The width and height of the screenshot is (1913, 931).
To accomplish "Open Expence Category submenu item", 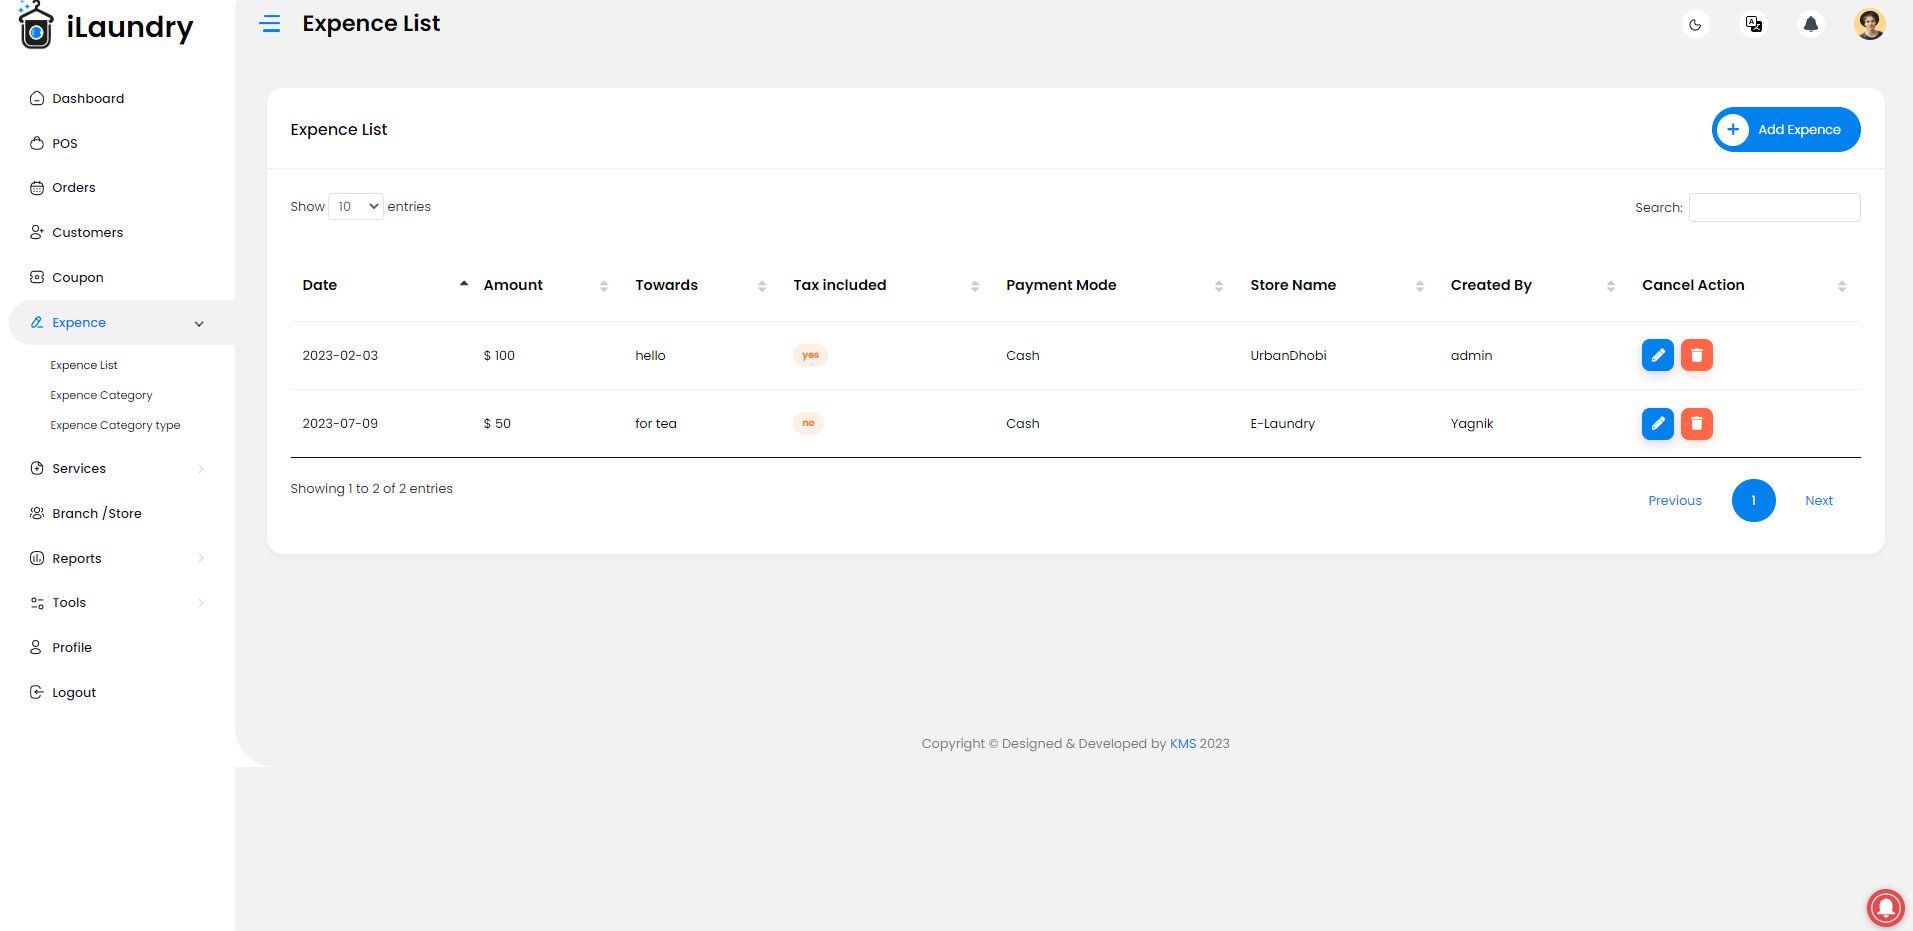I will (102, 396).
